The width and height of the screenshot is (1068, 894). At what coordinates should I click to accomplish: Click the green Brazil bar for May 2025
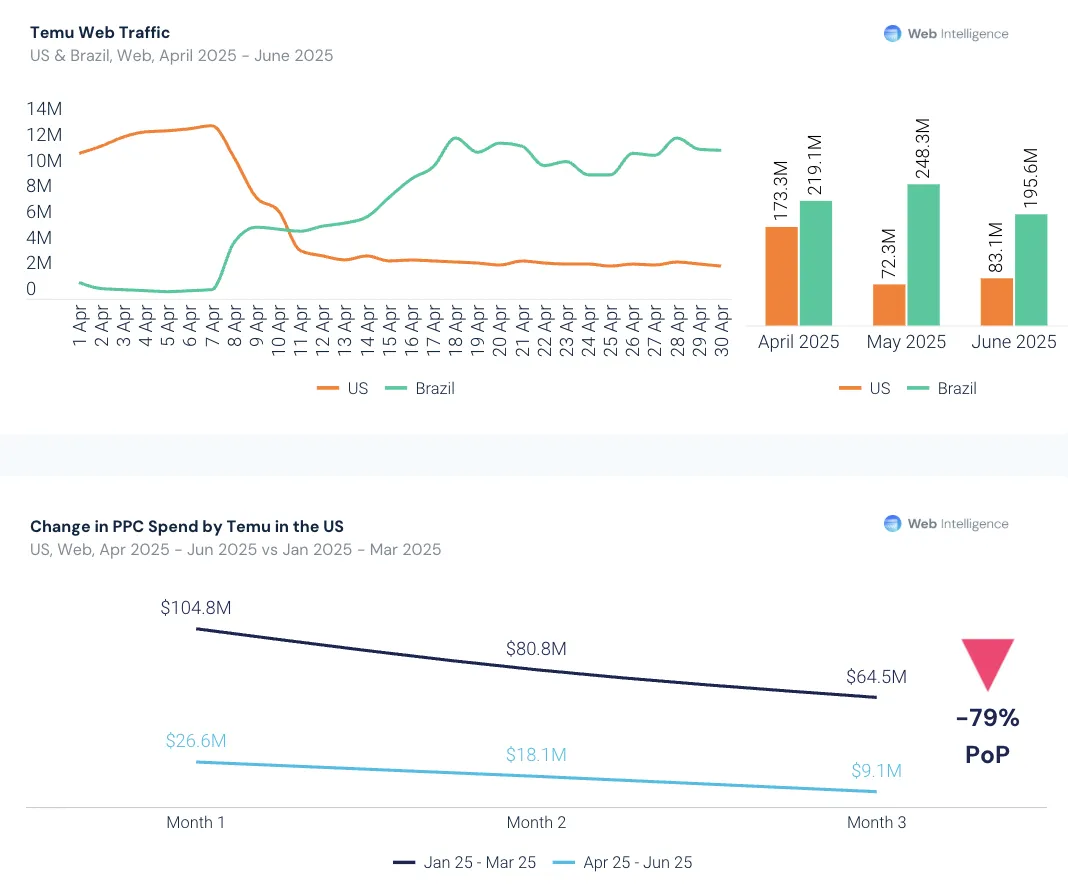click(x=924, y=255)
